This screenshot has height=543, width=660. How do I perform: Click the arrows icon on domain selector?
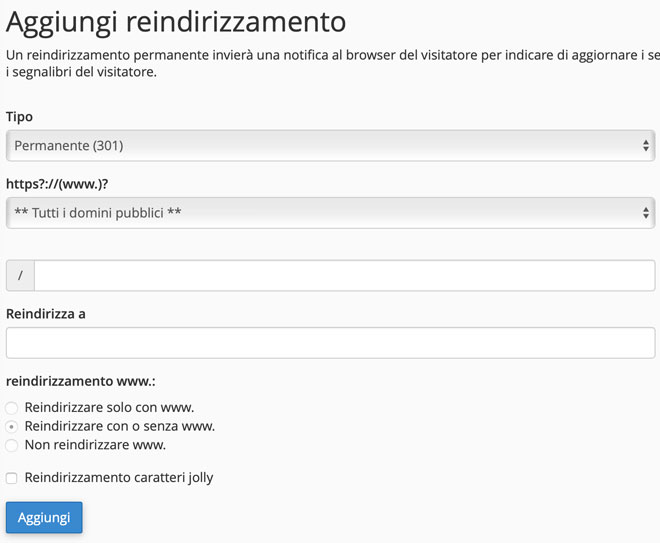click(x=646, y=212)
